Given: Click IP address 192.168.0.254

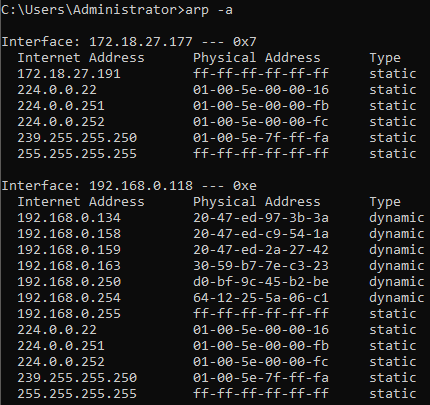Looking at the screenshot, I should coord(69,298).
